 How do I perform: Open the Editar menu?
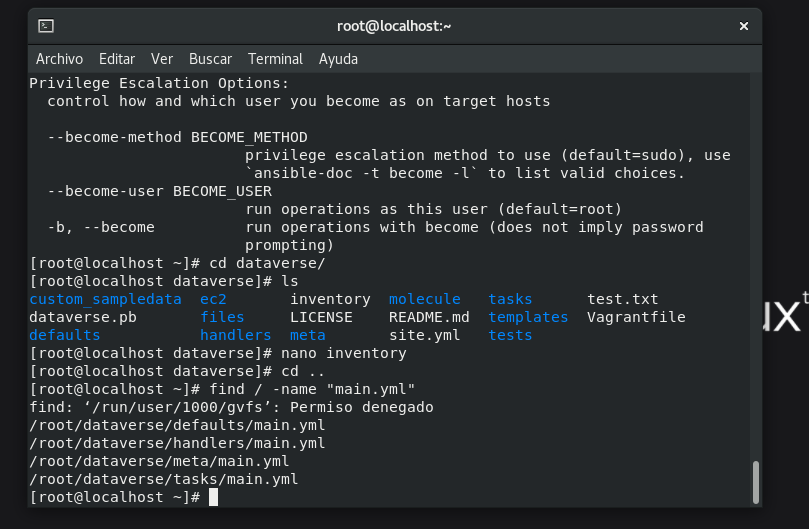pos(117,59)
